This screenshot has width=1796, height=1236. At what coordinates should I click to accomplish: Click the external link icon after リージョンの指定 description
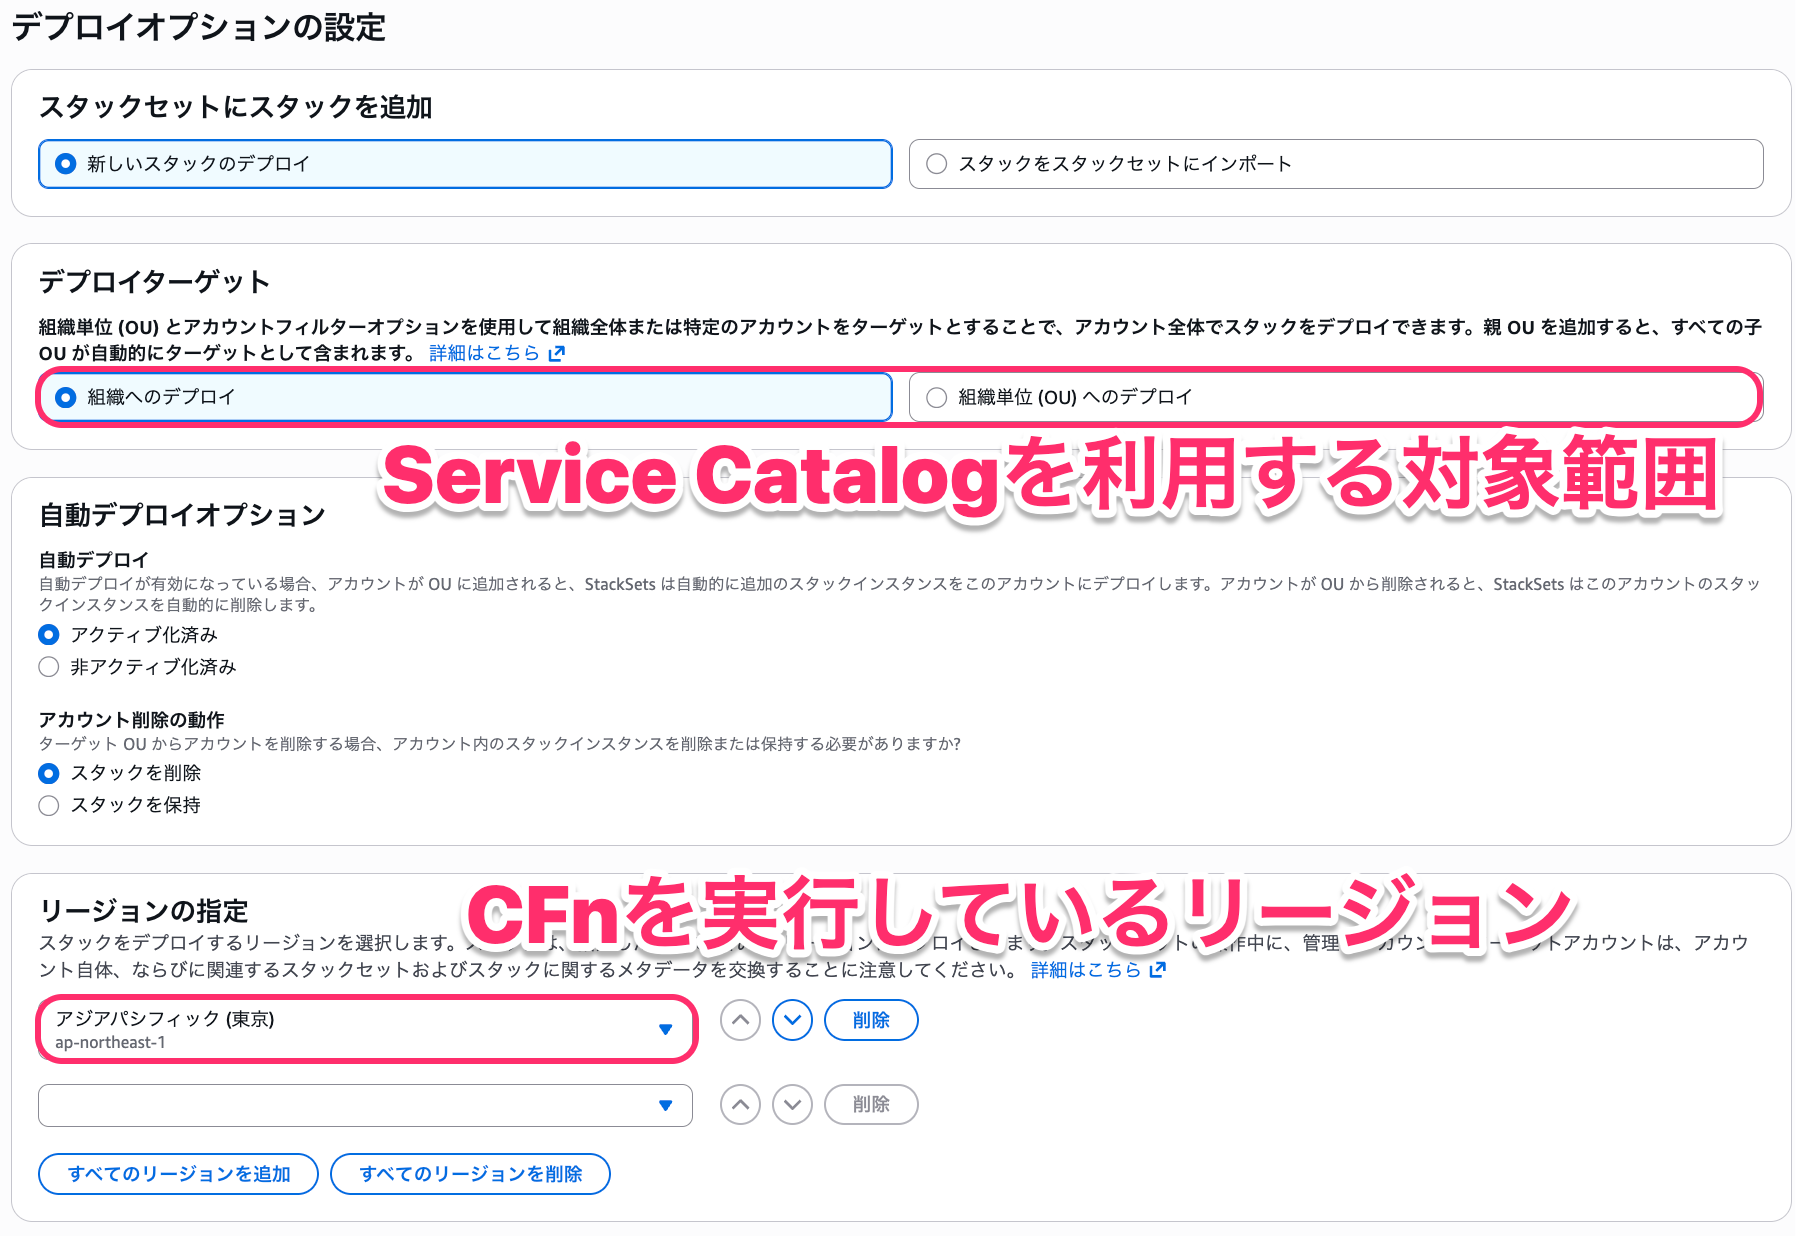(x=1157, y=968)
